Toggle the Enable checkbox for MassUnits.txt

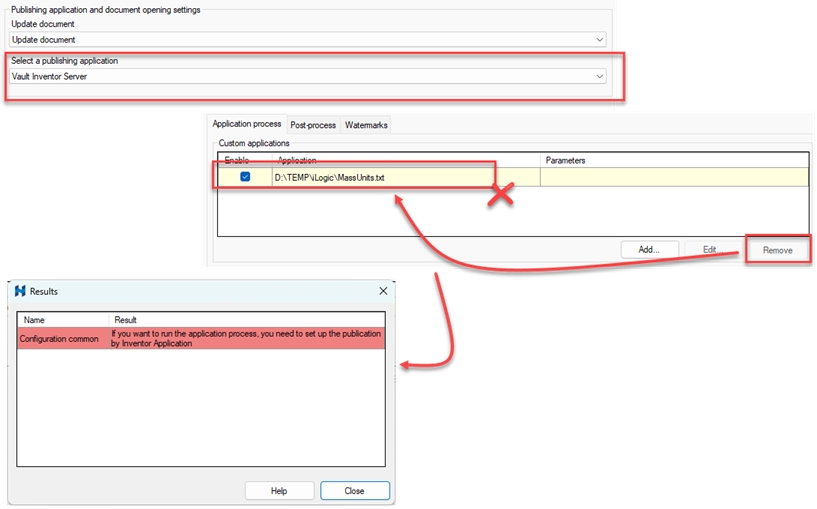tap(245, 177)
